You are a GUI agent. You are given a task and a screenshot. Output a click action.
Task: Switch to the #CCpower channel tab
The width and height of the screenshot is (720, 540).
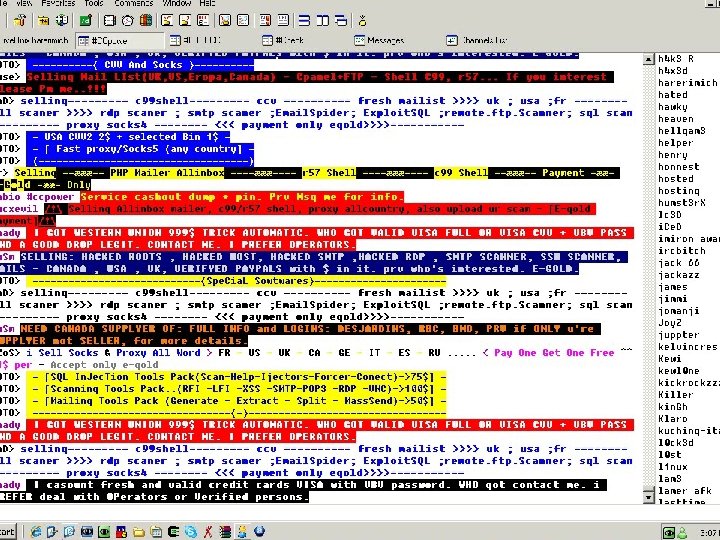120,40
